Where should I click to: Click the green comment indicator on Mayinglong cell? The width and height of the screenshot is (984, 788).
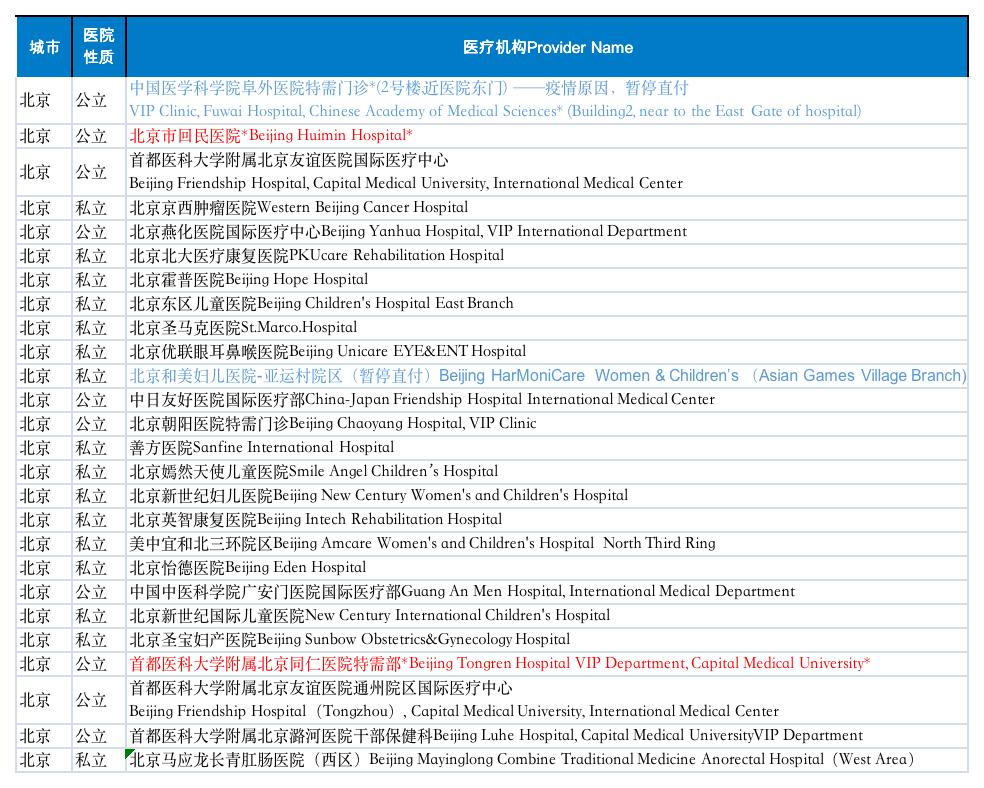[130, 752]
